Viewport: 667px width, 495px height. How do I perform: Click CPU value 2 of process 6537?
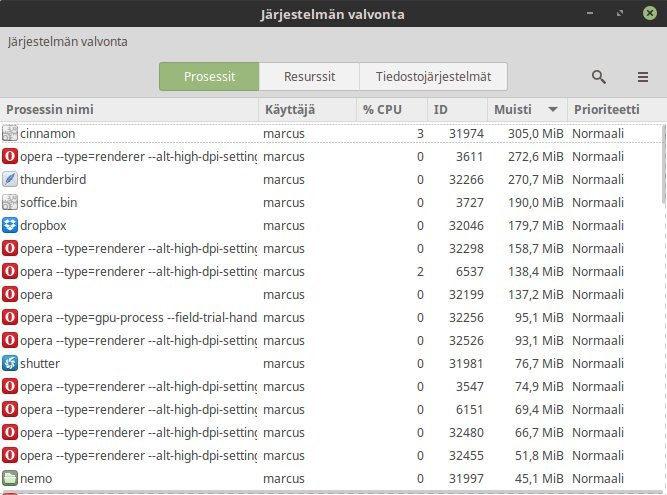tap(420, 271)
